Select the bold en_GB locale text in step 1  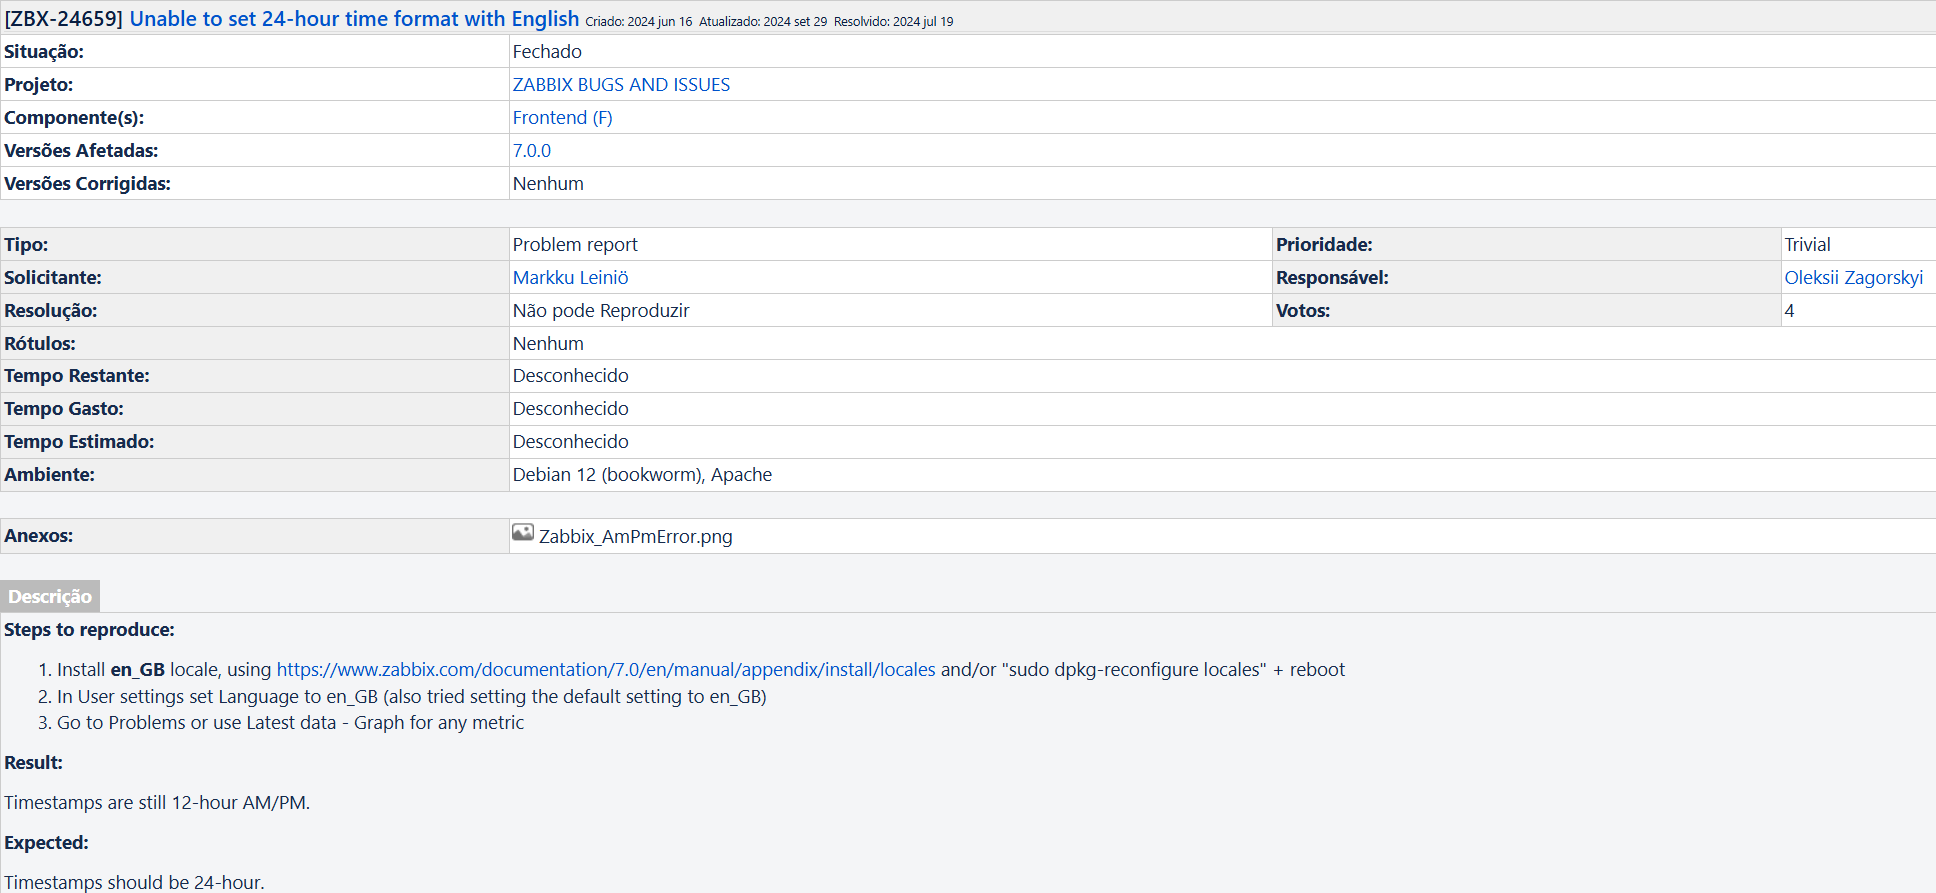[137, 670]
